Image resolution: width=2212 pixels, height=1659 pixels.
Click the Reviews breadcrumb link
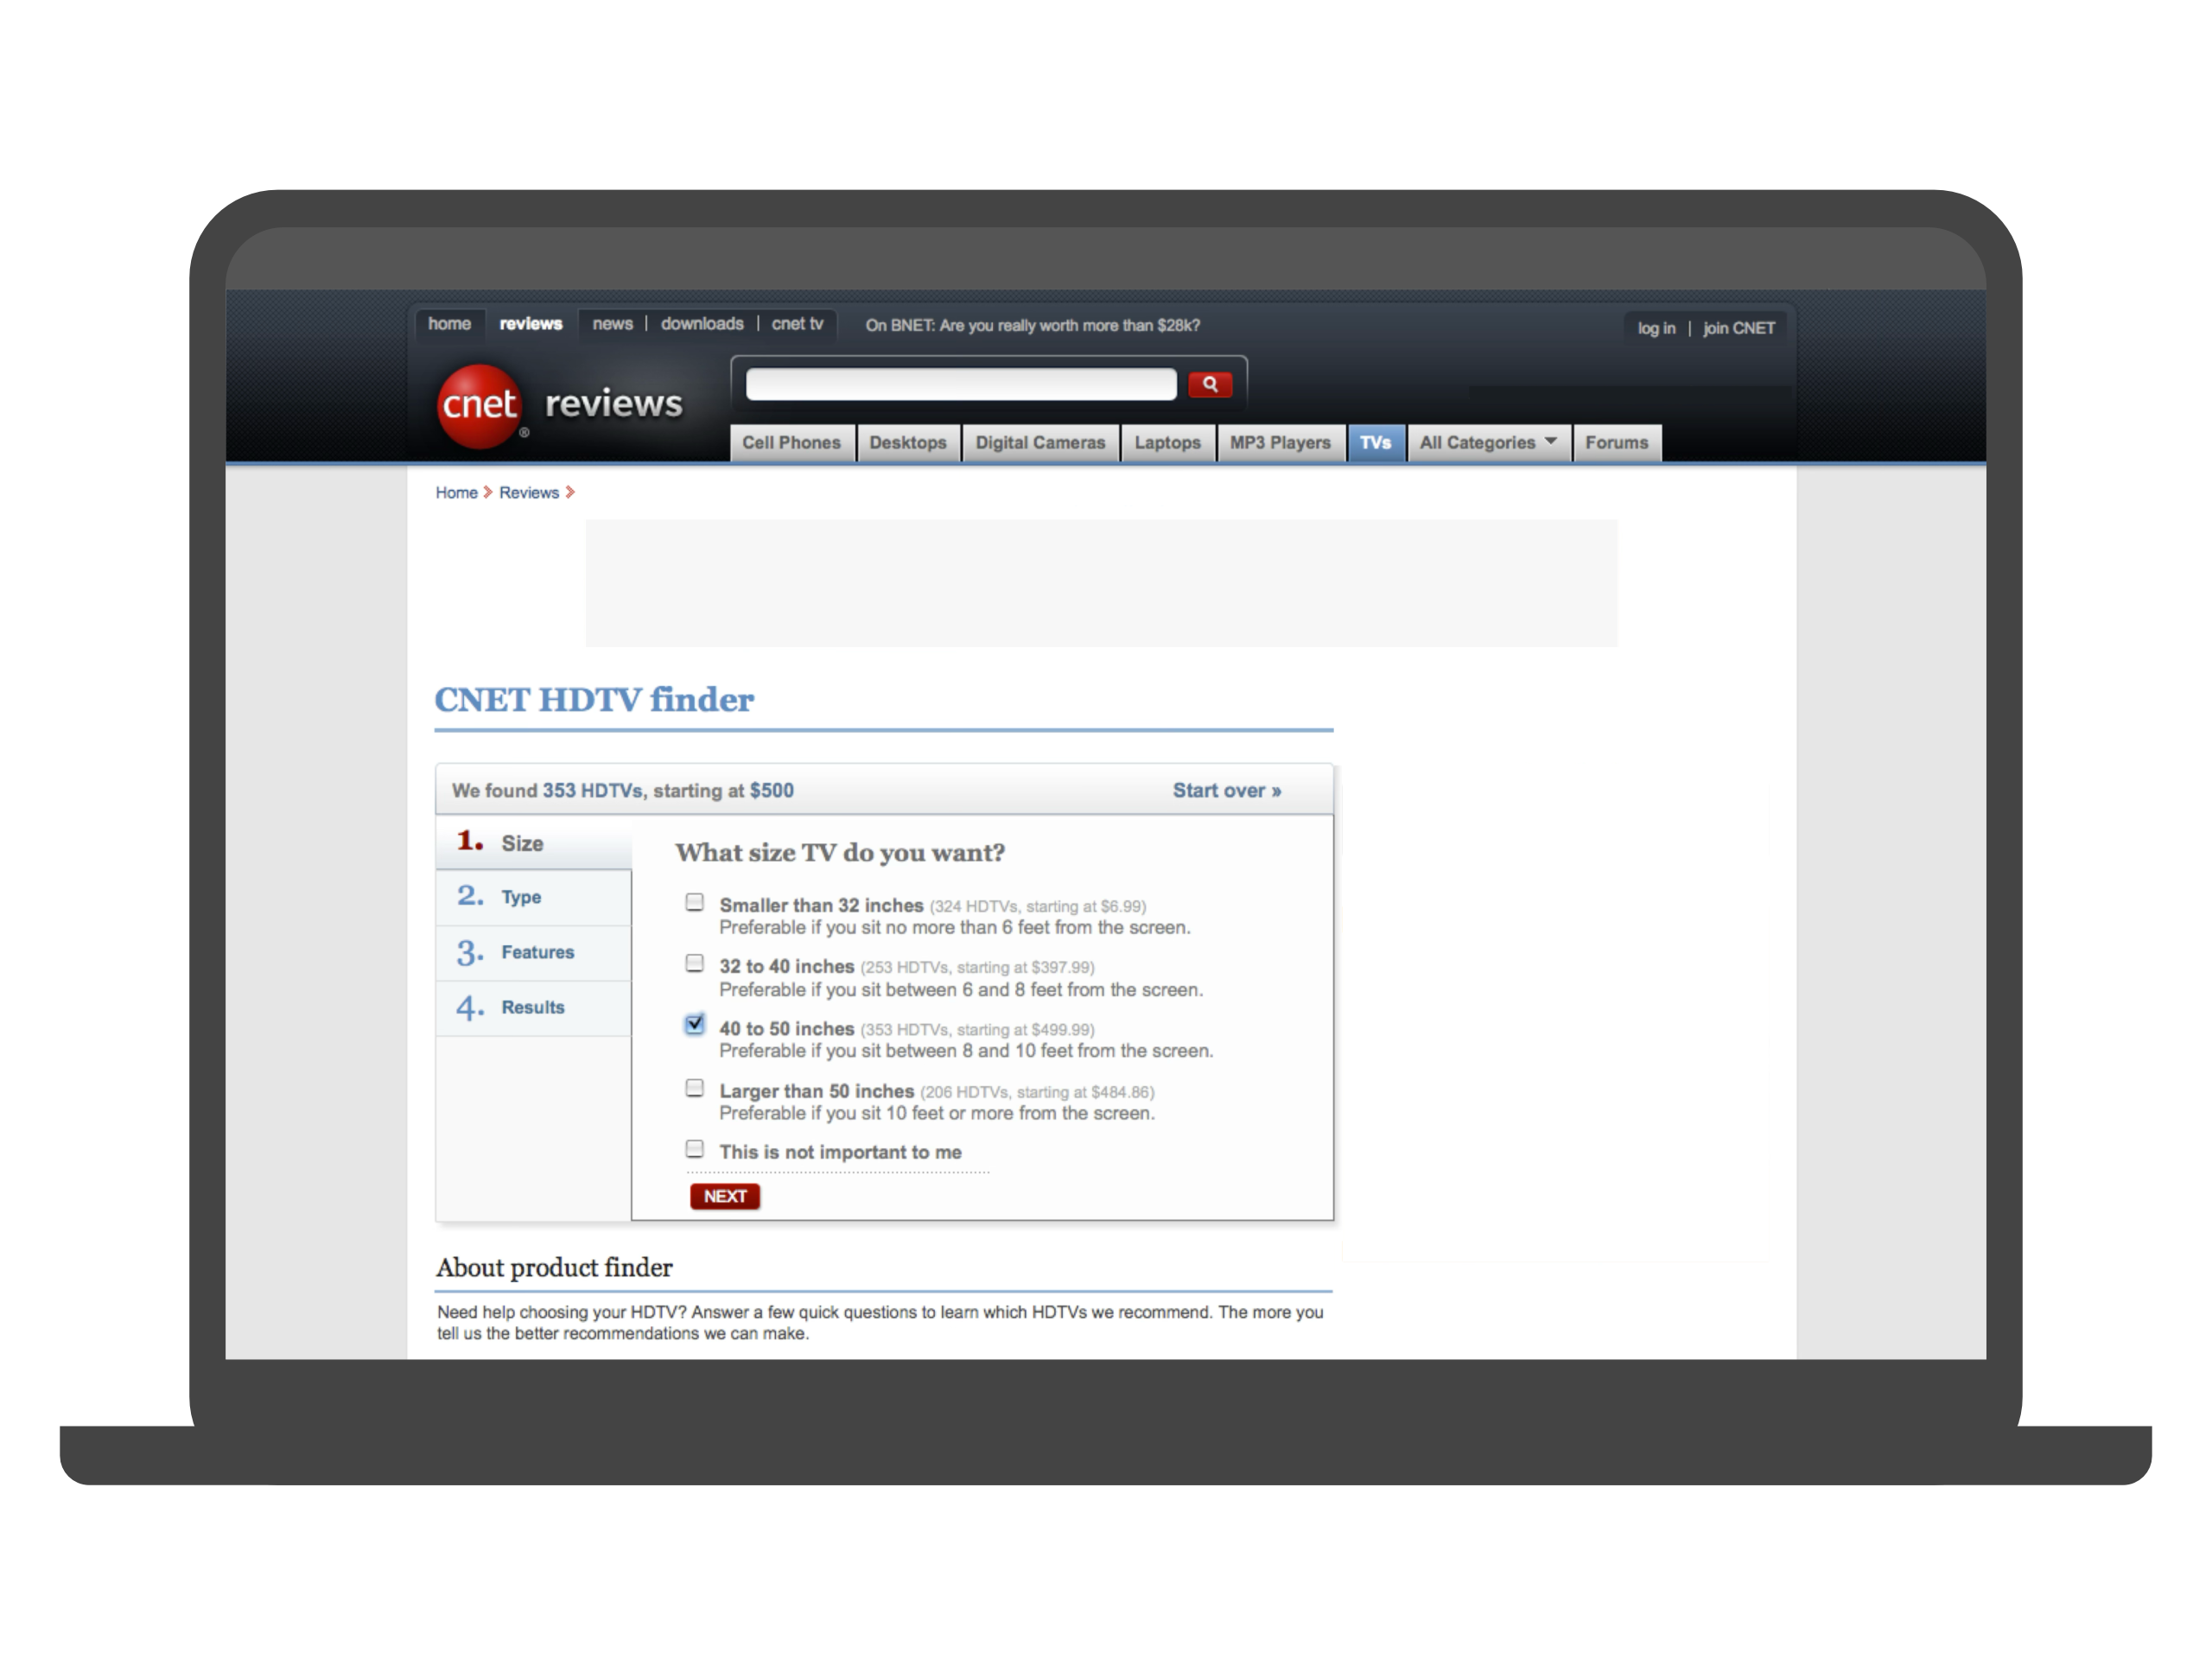point(529,493)
